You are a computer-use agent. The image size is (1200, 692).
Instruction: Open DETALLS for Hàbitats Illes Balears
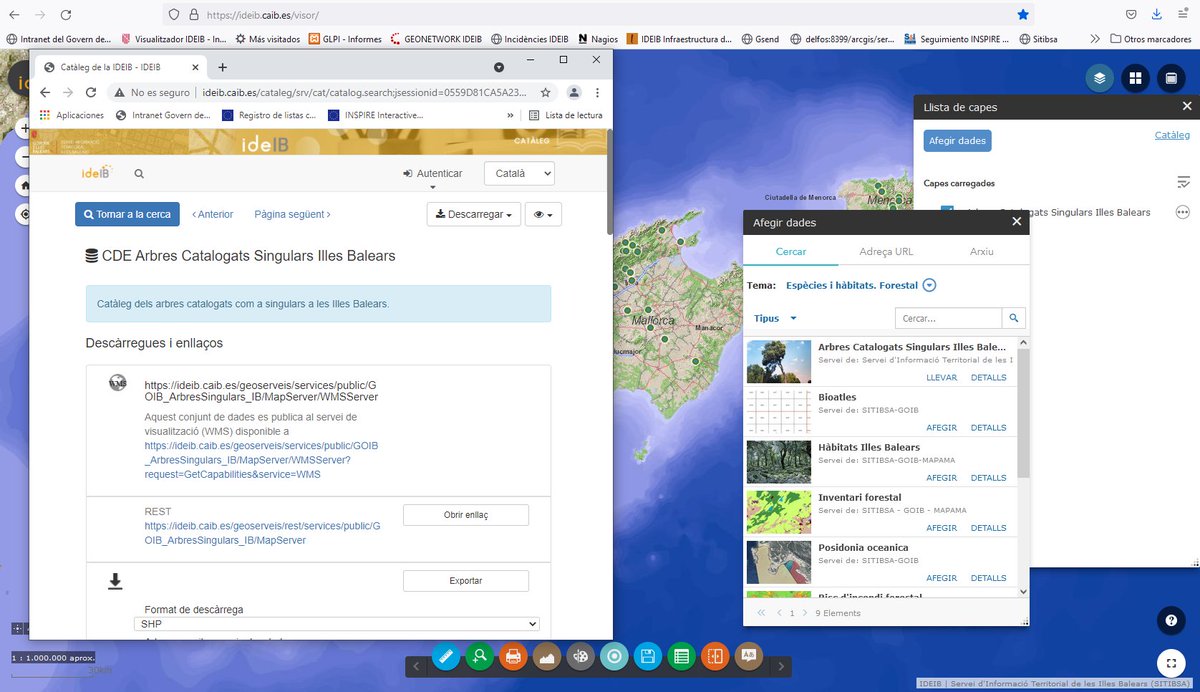click(989, 478)
